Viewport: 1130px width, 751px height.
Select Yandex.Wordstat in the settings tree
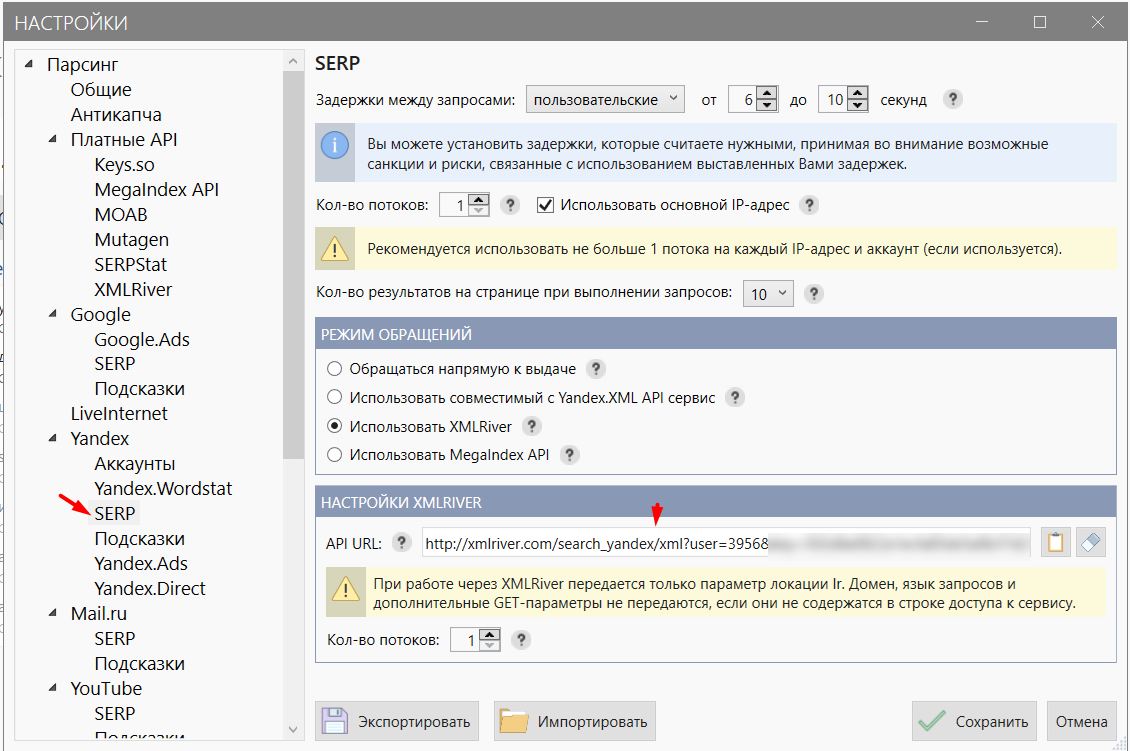163,488
